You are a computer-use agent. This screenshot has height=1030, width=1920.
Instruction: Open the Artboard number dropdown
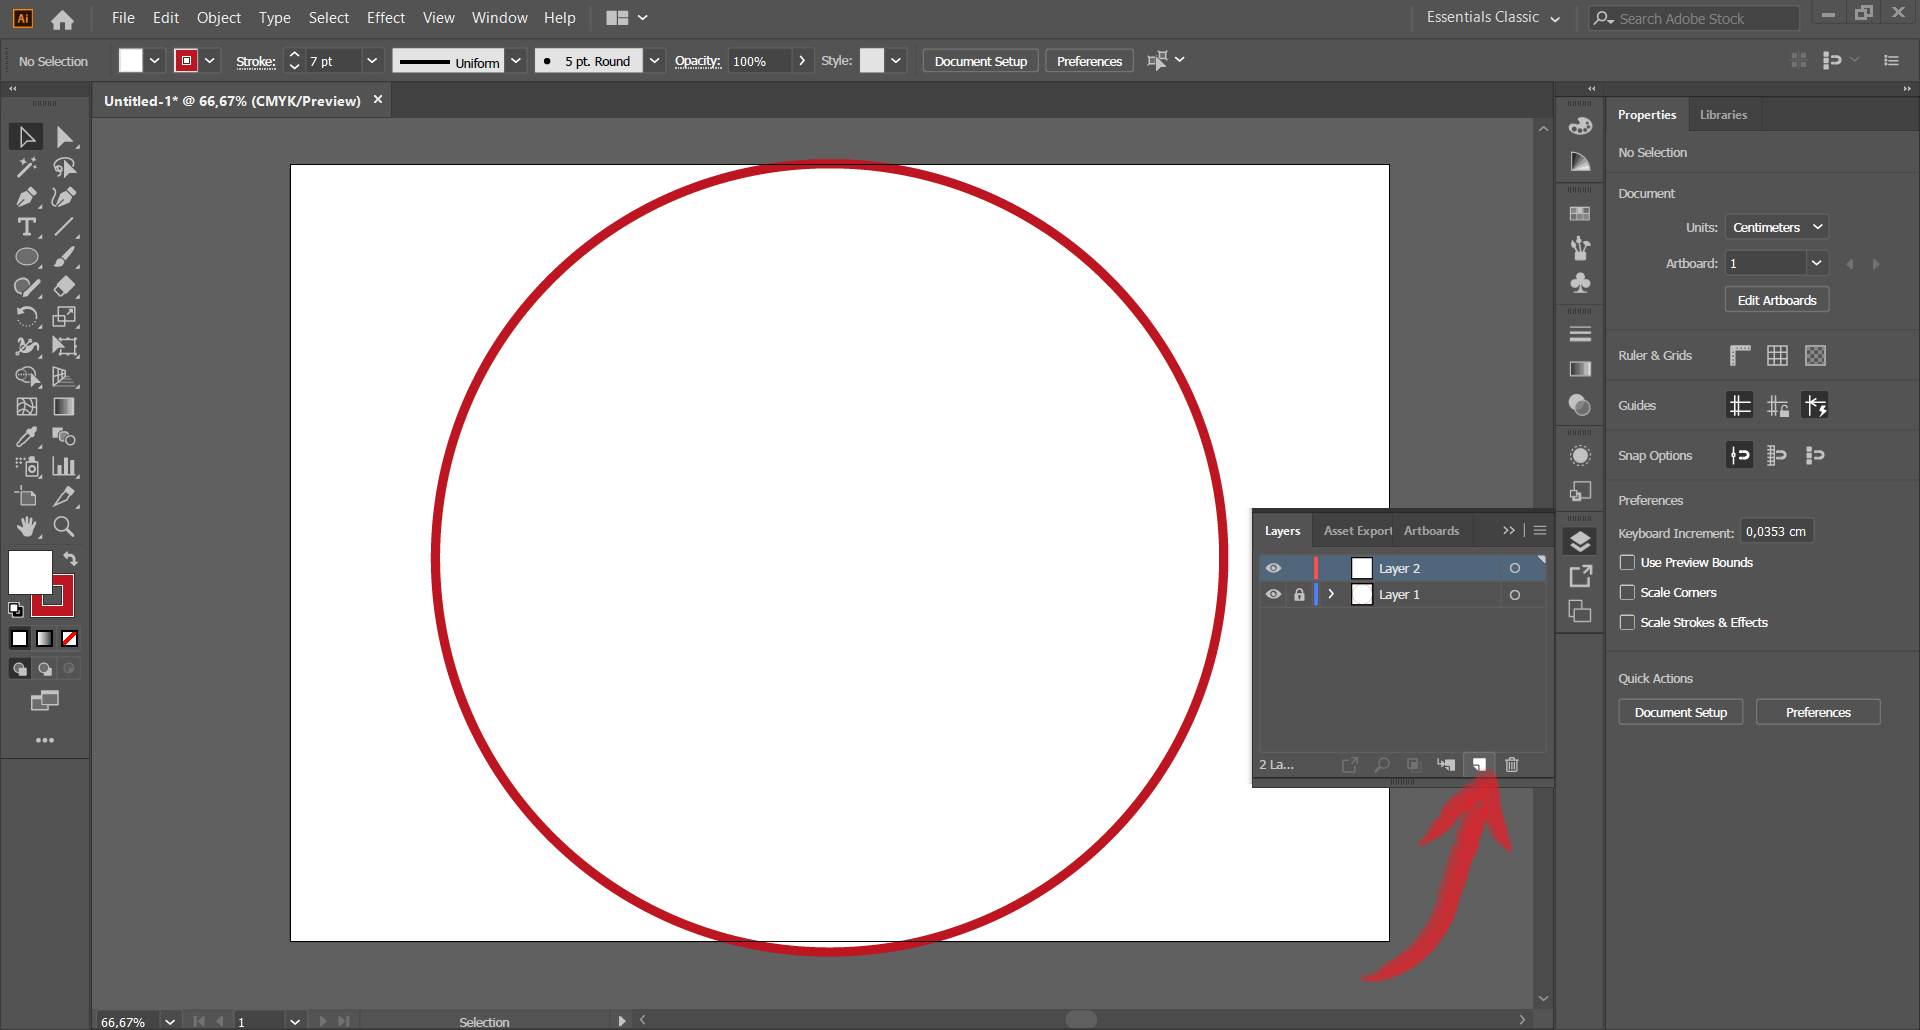pyautogui.click(x=1817, y=264)
